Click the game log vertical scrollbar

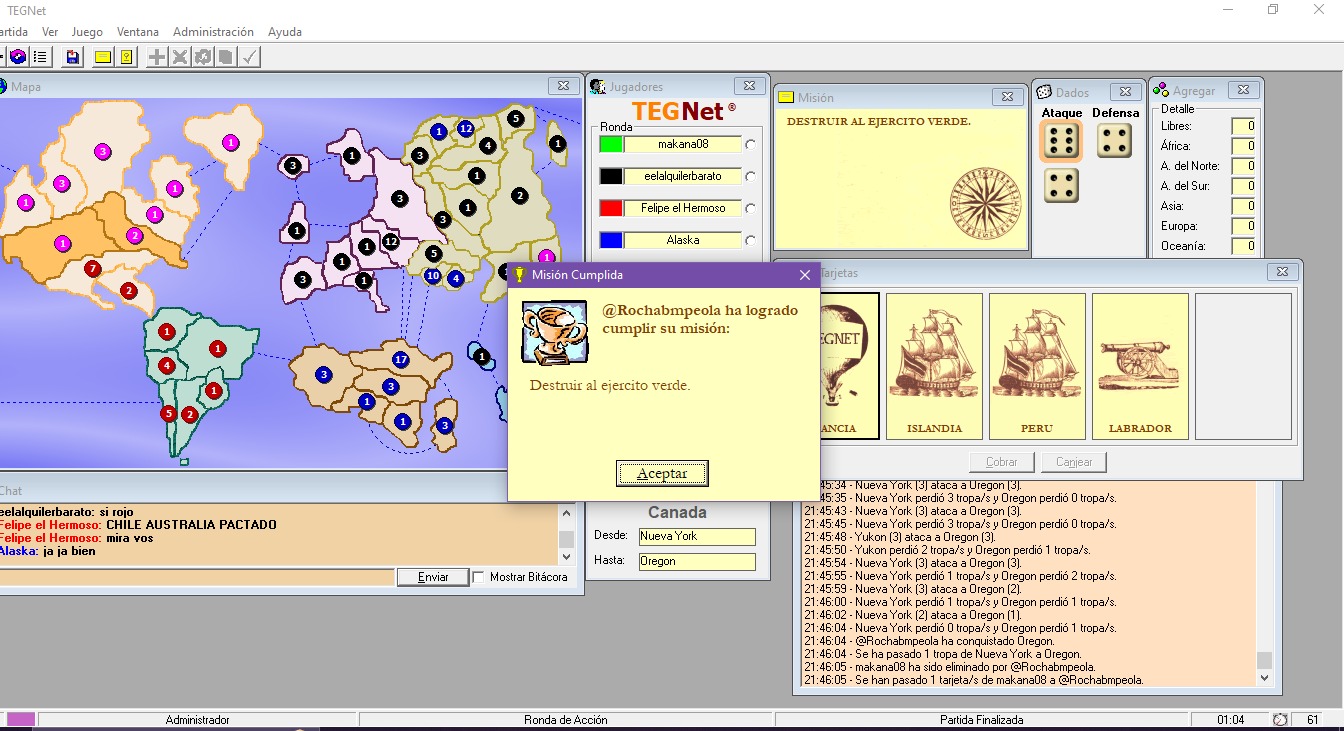tap(1265, 584)
